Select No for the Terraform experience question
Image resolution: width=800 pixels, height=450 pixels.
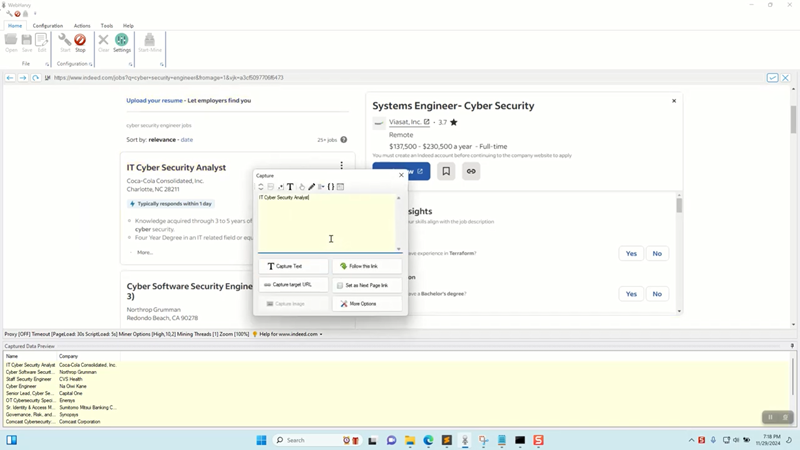tap(657, 253)
